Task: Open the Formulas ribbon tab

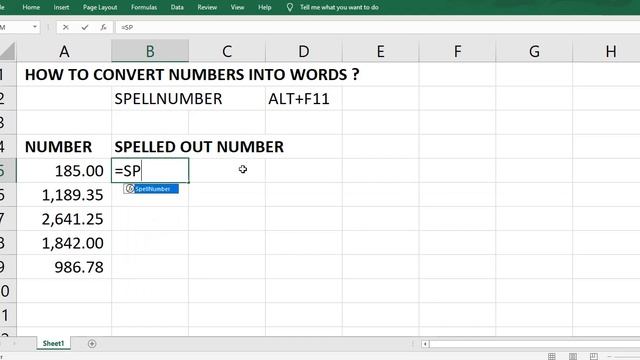Action: point(144,7)
